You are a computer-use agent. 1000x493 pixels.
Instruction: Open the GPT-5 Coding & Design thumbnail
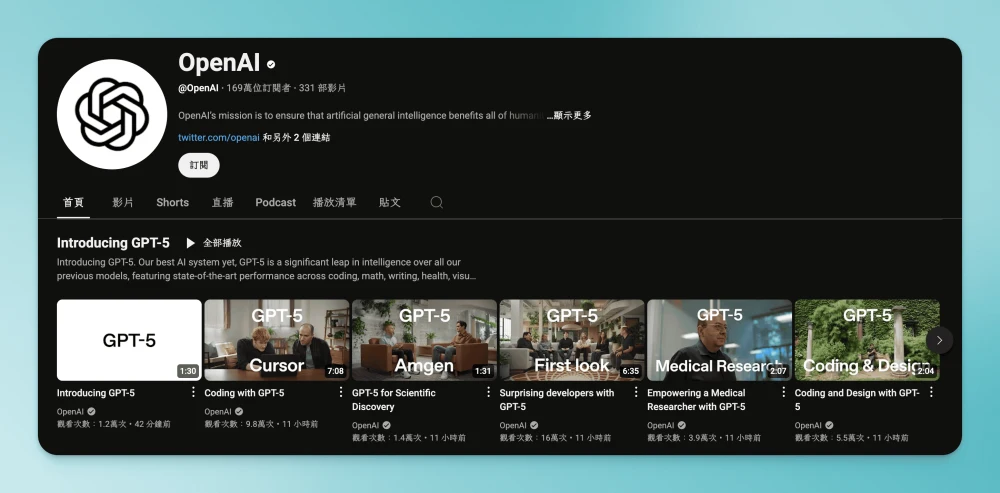point(867,340)
